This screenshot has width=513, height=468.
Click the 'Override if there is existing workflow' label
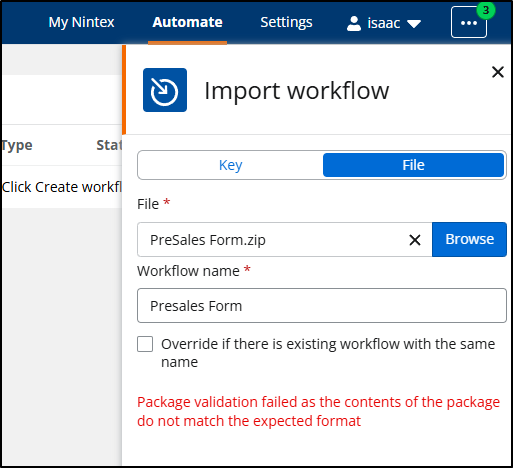coord(328,353)
